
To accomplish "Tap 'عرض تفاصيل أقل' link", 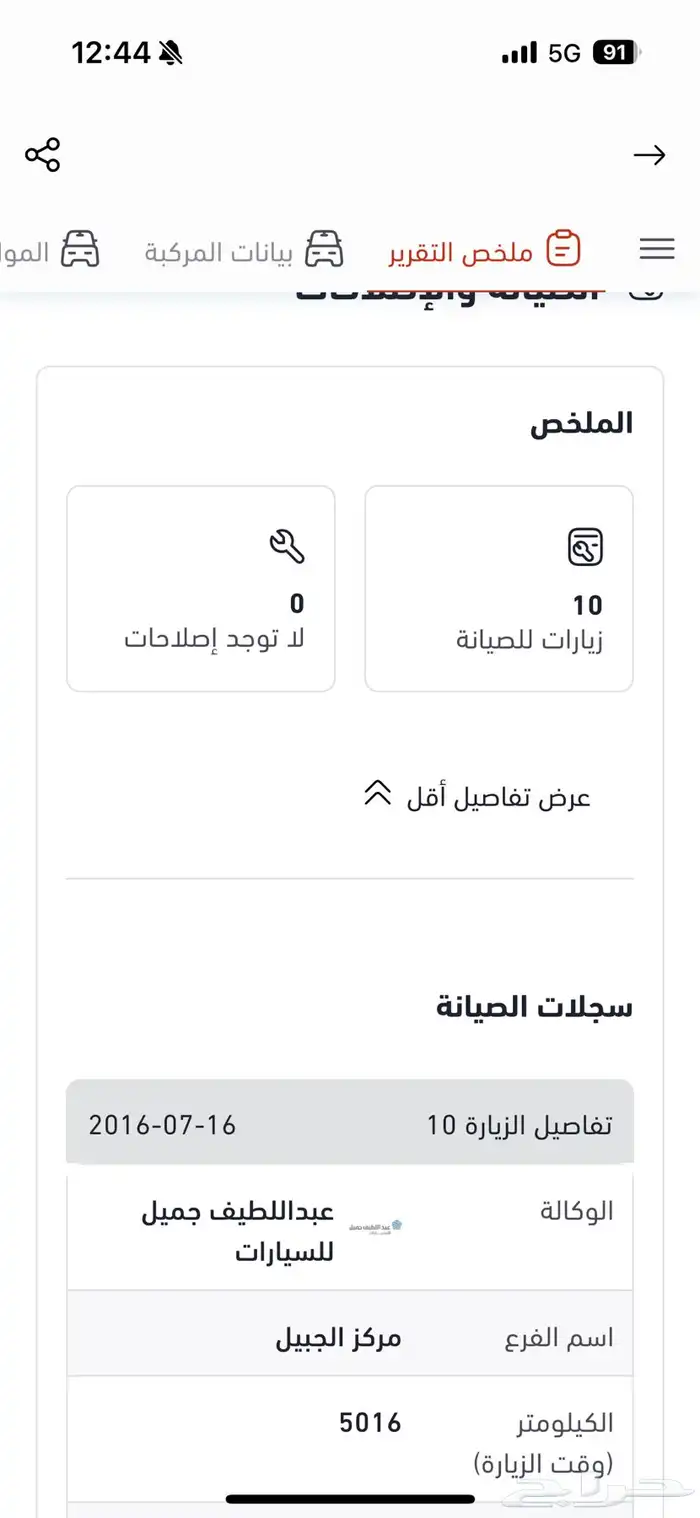I will click(498, 798).
